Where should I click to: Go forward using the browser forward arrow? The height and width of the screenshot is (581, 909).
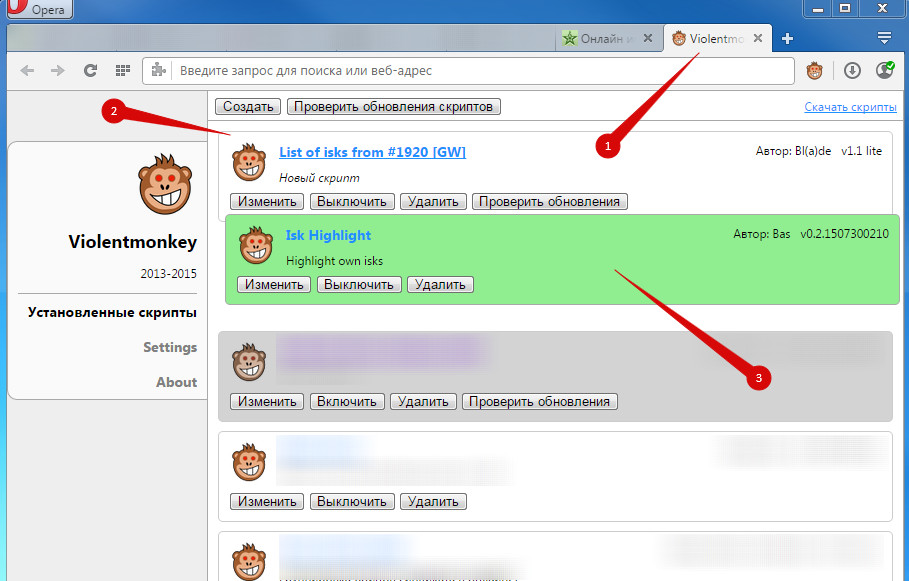pyautogui.click(x=57, y=71)
